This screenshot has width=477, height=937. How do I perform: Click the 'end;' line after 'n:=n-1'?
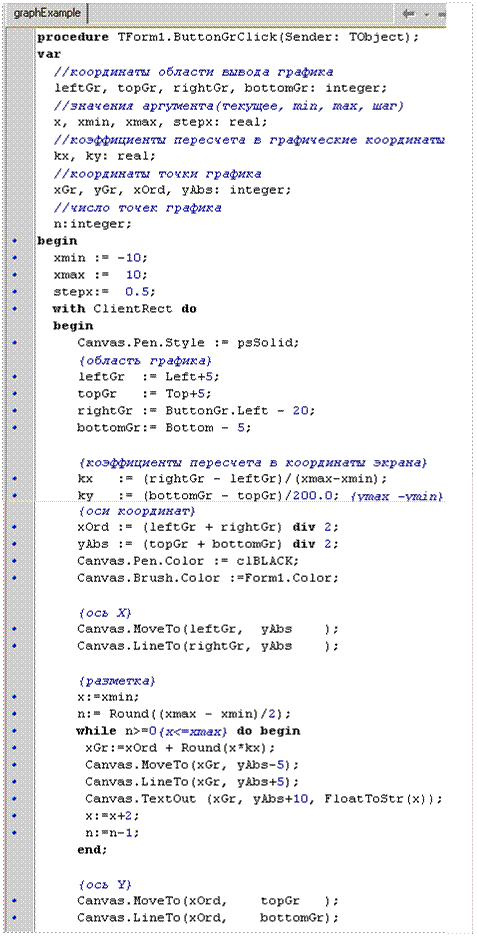(x=92, y=850)
